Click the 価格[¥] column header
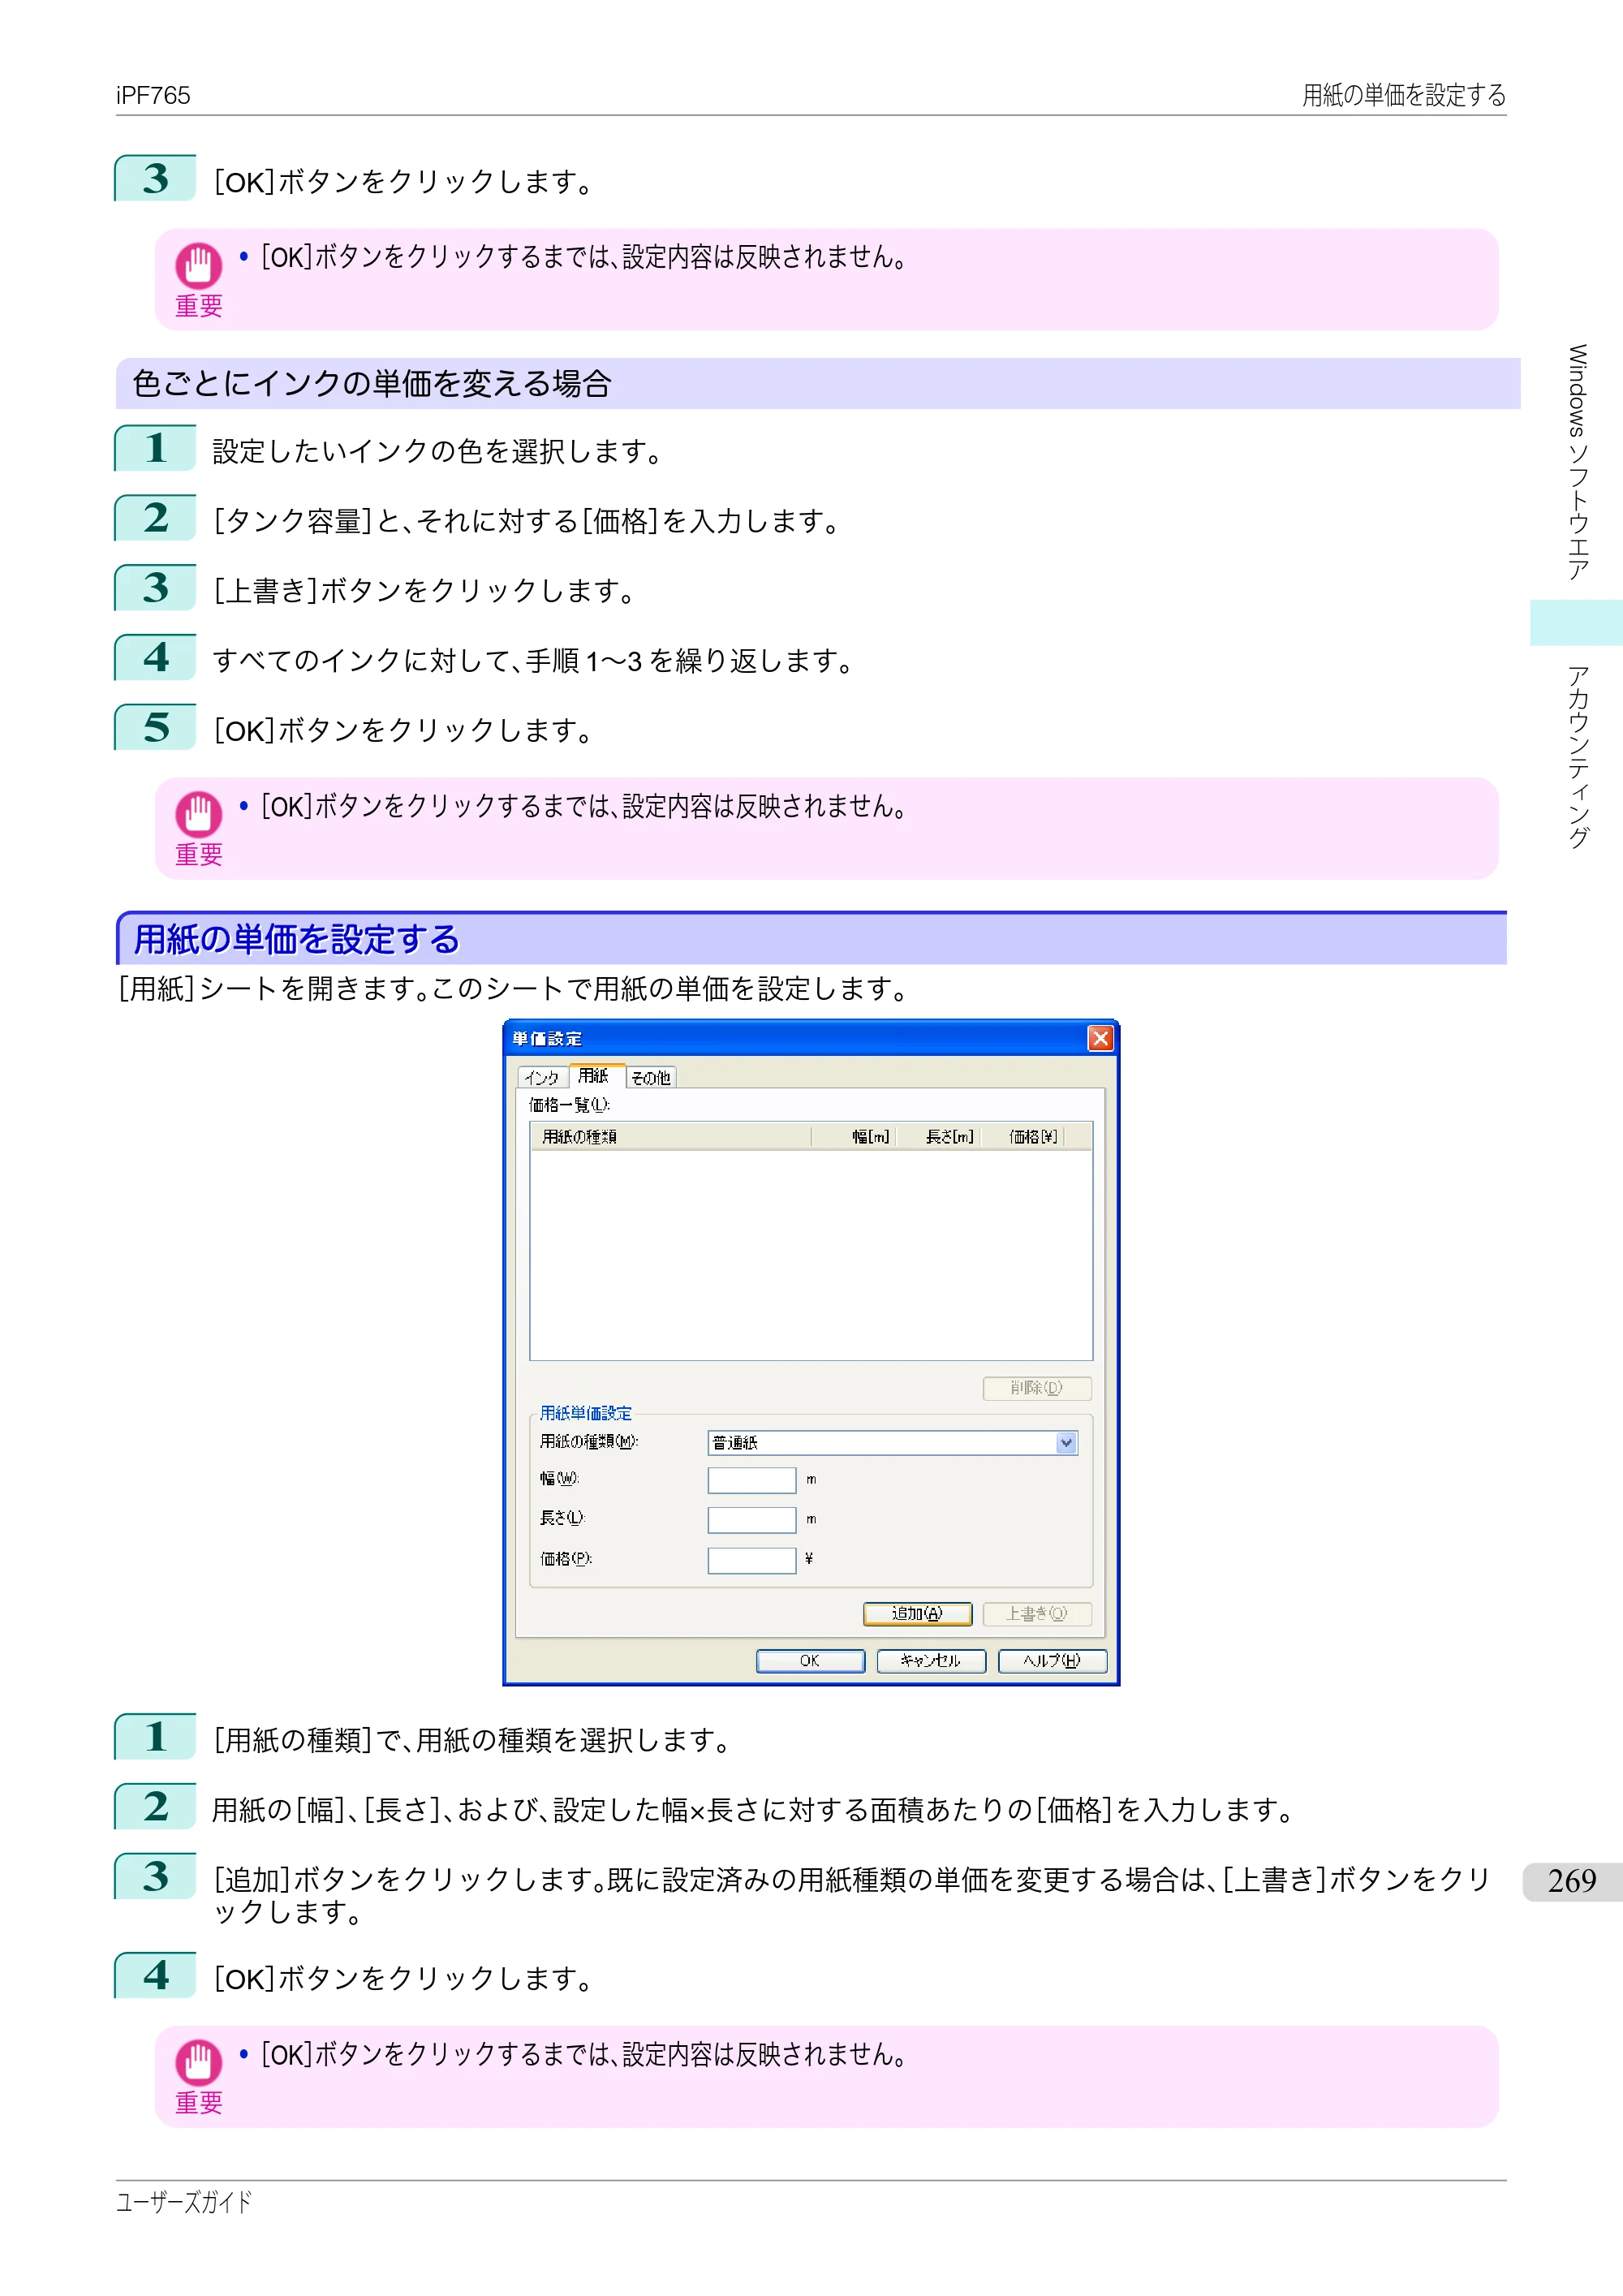 click(x=1023, y=1136)
